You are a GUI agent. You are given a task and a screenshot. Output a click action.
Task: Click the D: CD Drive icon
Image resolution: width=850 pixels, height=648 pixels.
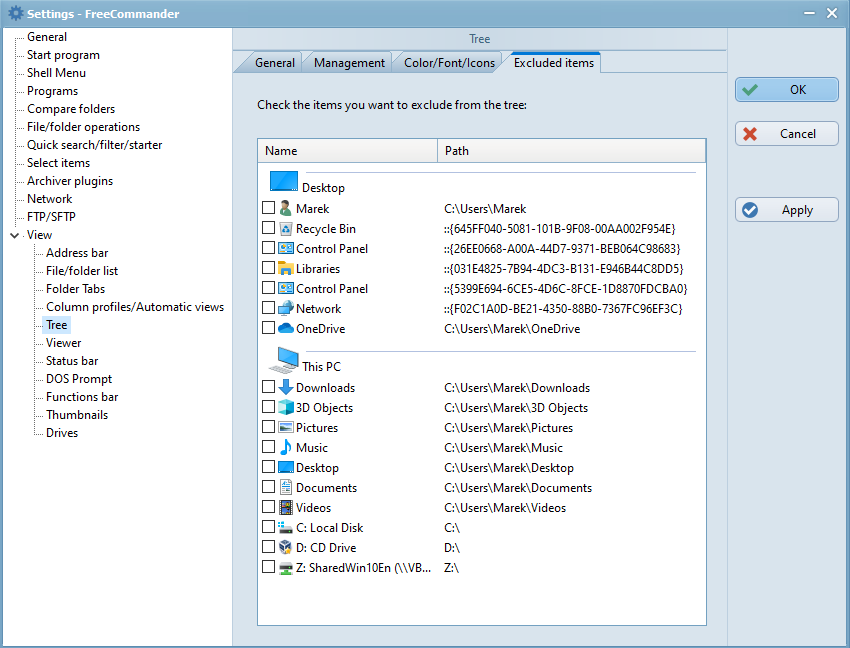pyautogui.click(x=286, y=547)
